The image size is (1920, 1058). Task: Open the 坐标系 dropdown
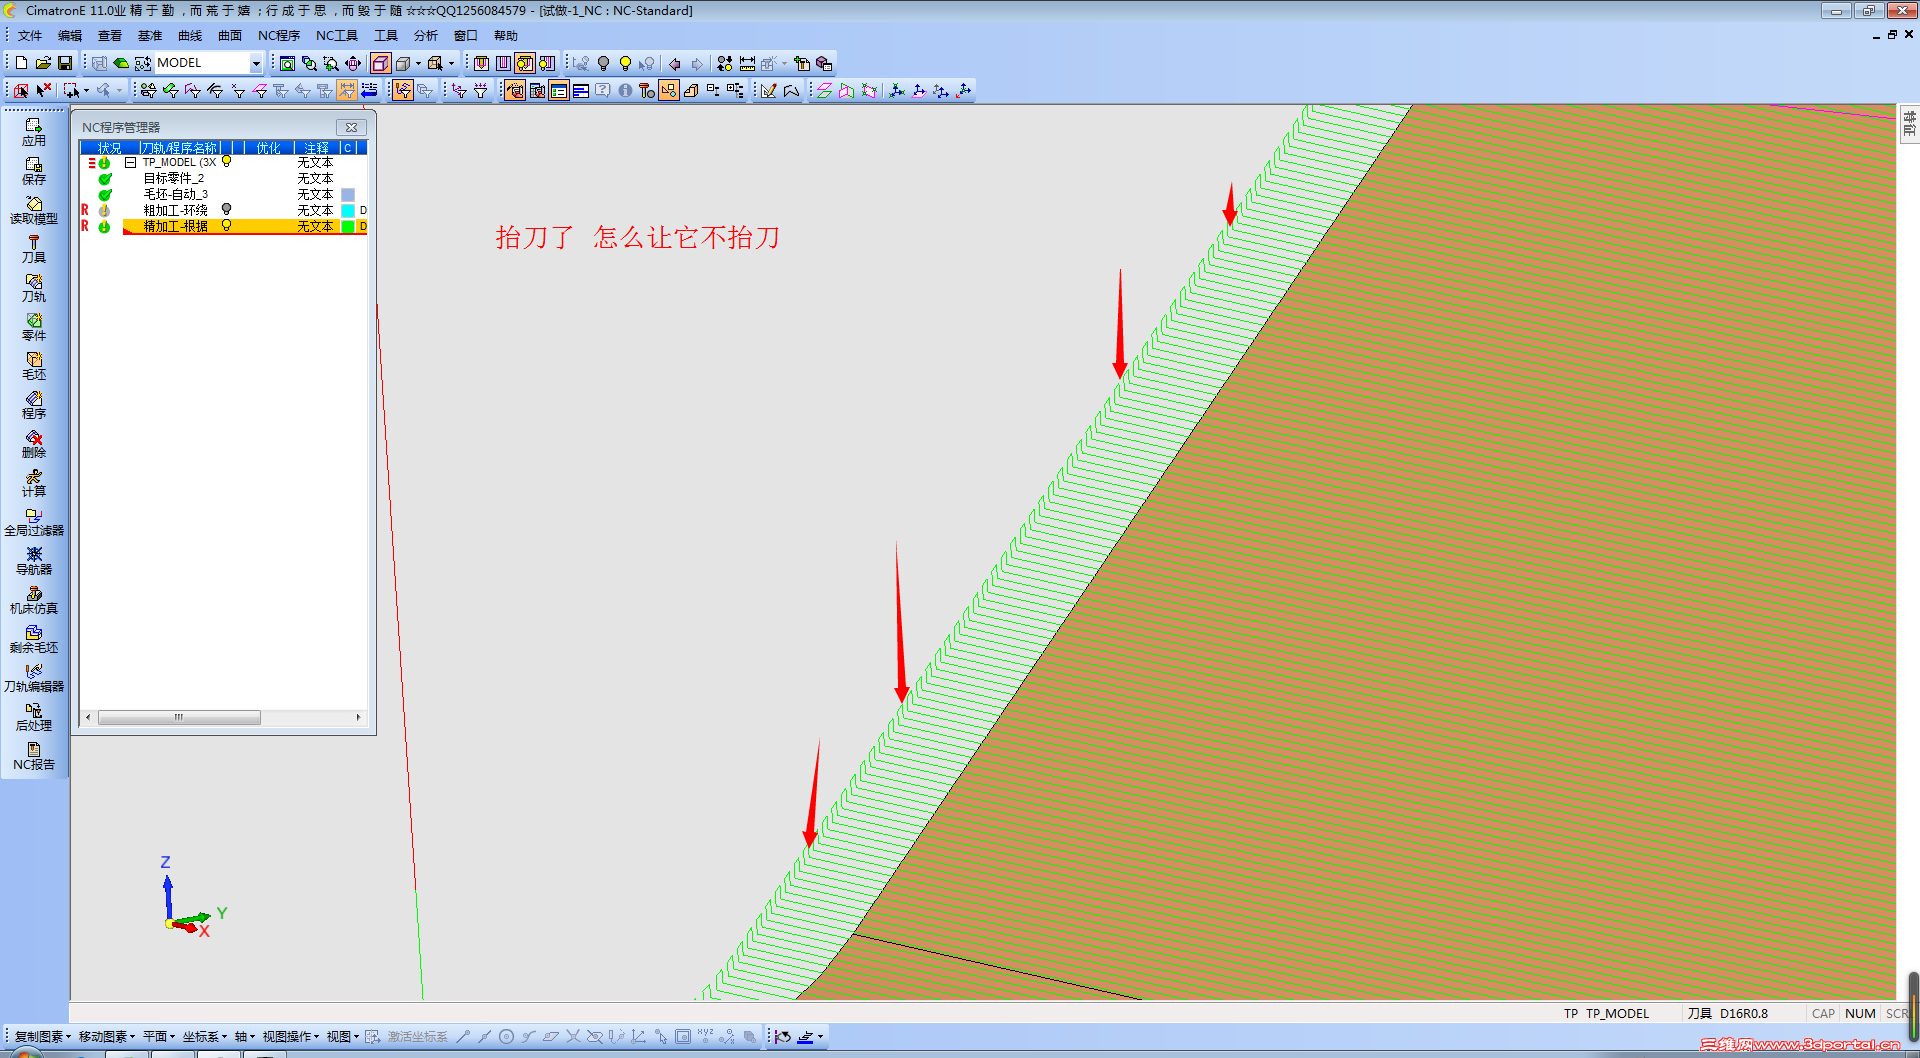204,1036
